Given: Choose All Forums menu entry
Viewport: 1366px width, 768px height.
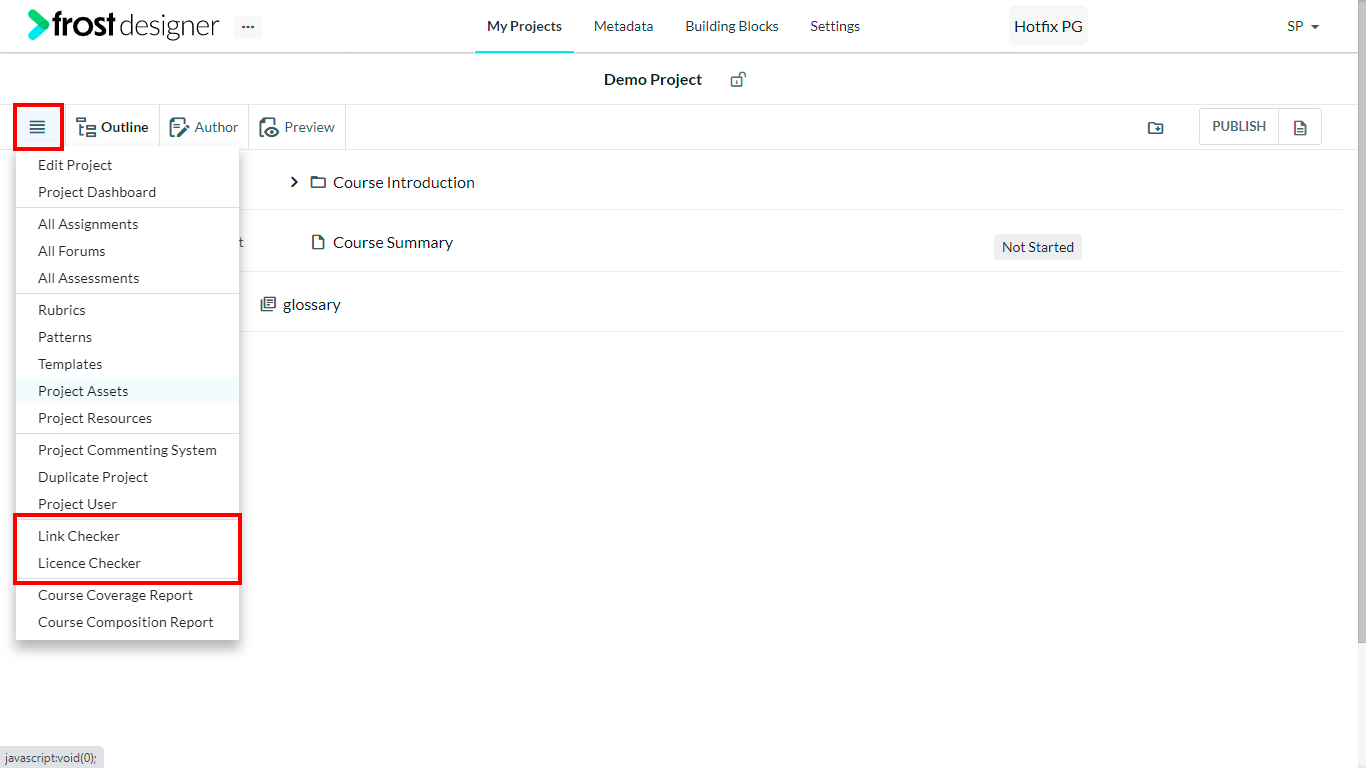Looking at the screenshot, I should (127, 251).
